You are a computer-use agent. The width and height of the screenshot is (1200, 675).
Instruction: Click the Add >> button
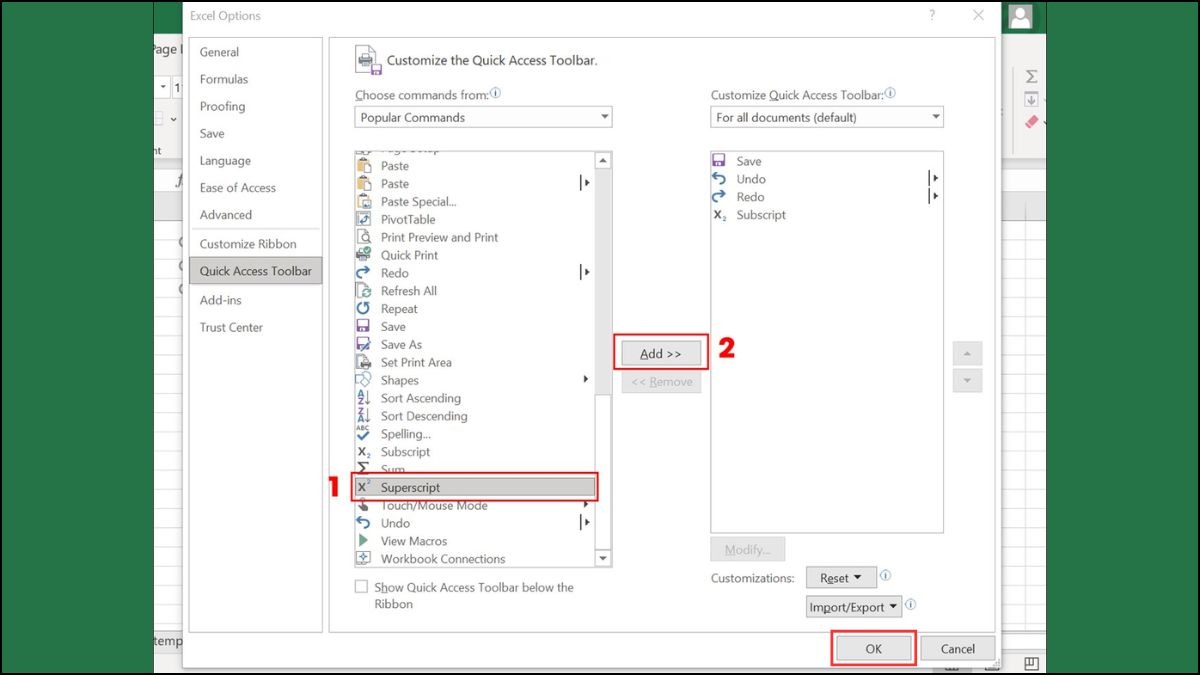point(661,353)
